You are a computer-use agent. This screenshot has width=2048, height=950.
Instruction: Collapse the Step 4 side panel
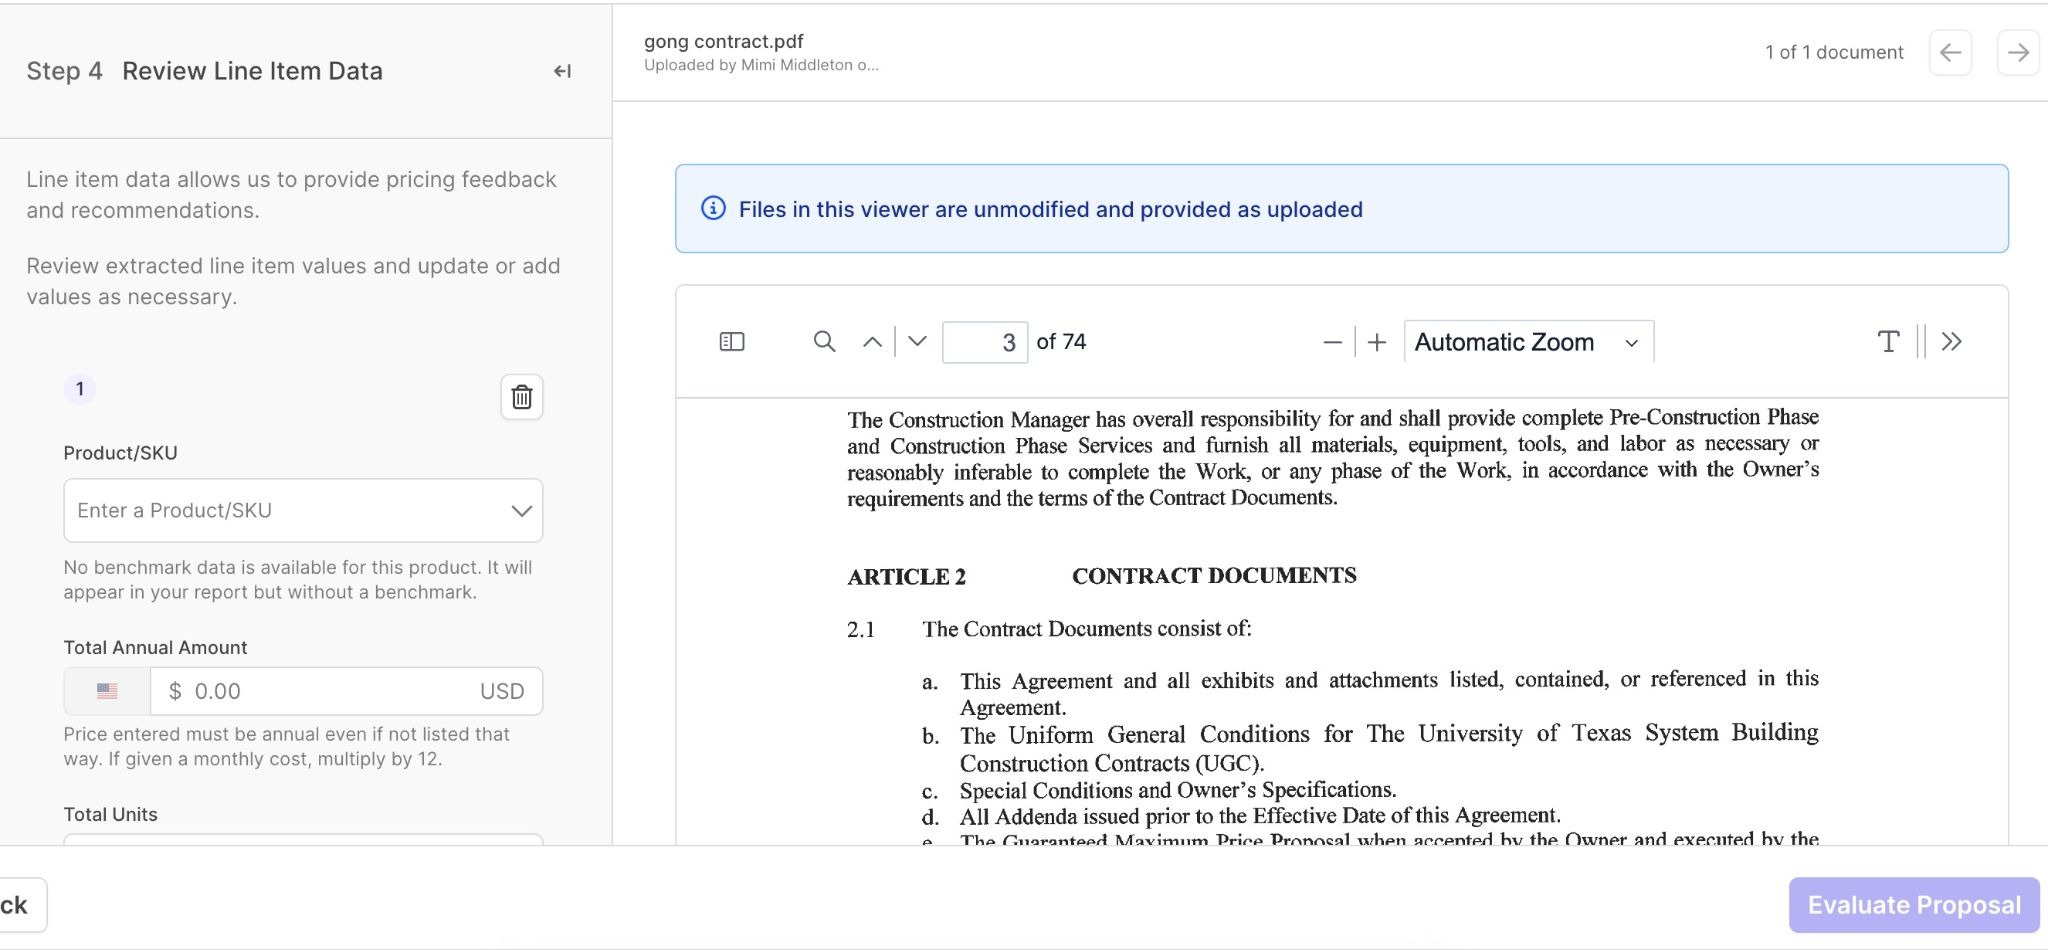click(562, 71)
